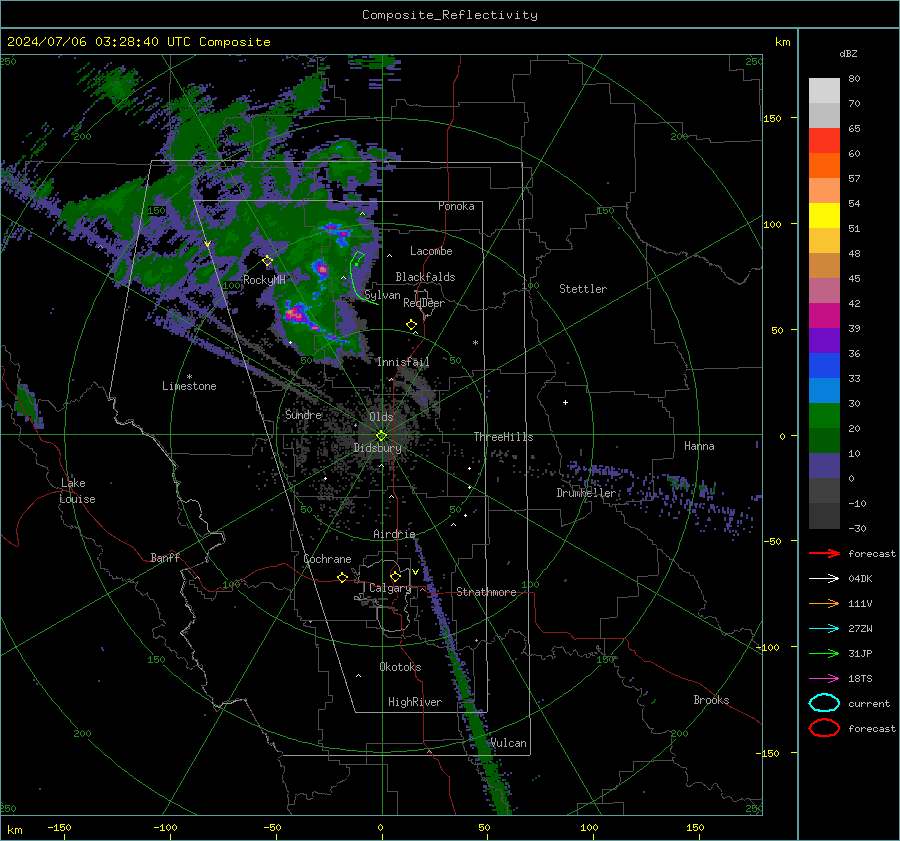Click the Limestone label

coord(189,386)
